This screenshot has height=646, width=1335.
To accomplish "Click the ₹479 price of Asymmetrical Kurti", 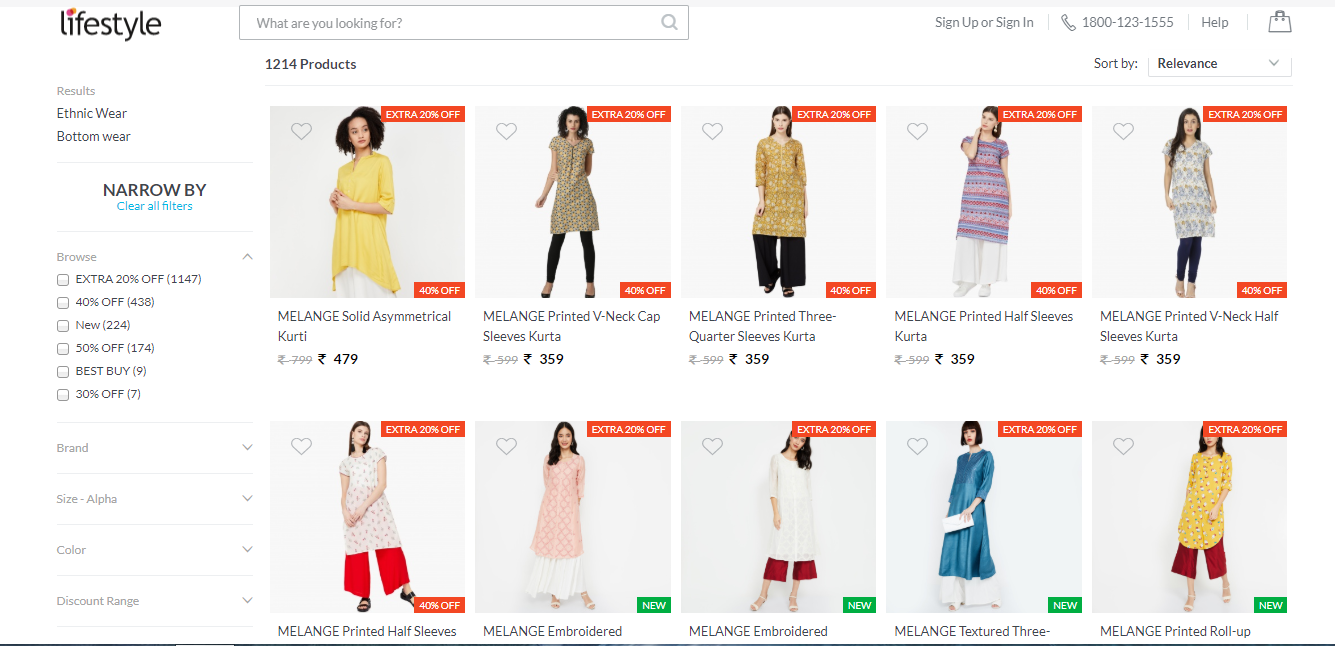I will point(338,359).
